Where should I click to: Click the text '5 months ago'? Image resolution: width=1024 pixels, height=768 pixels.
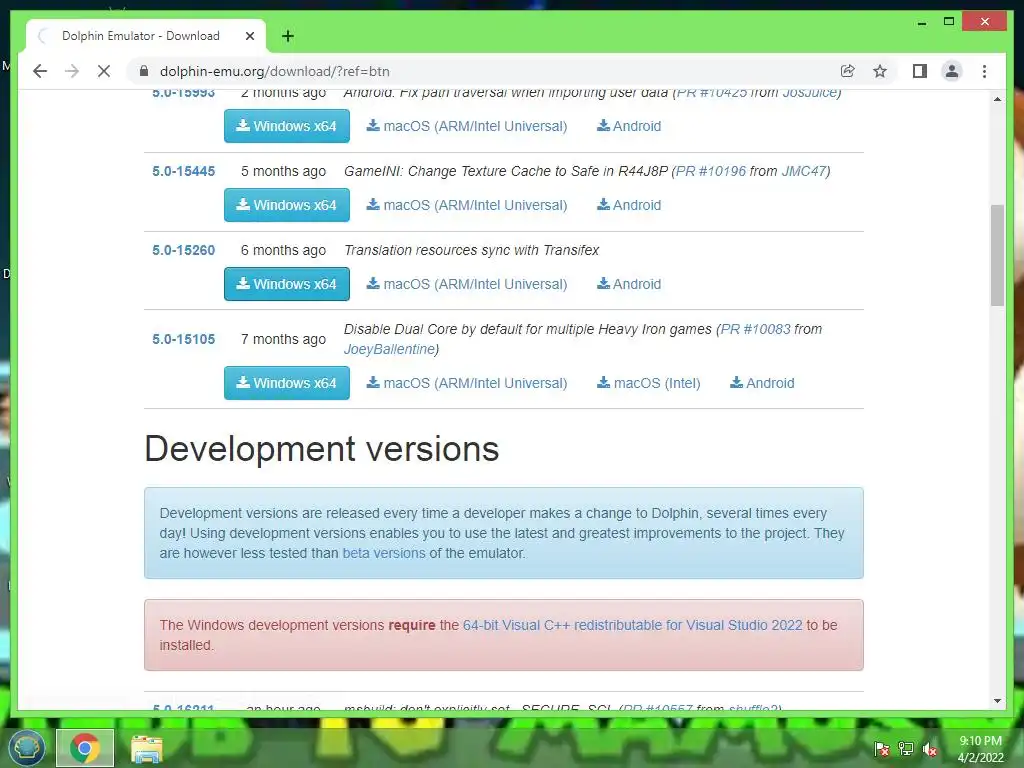(283, 171)
